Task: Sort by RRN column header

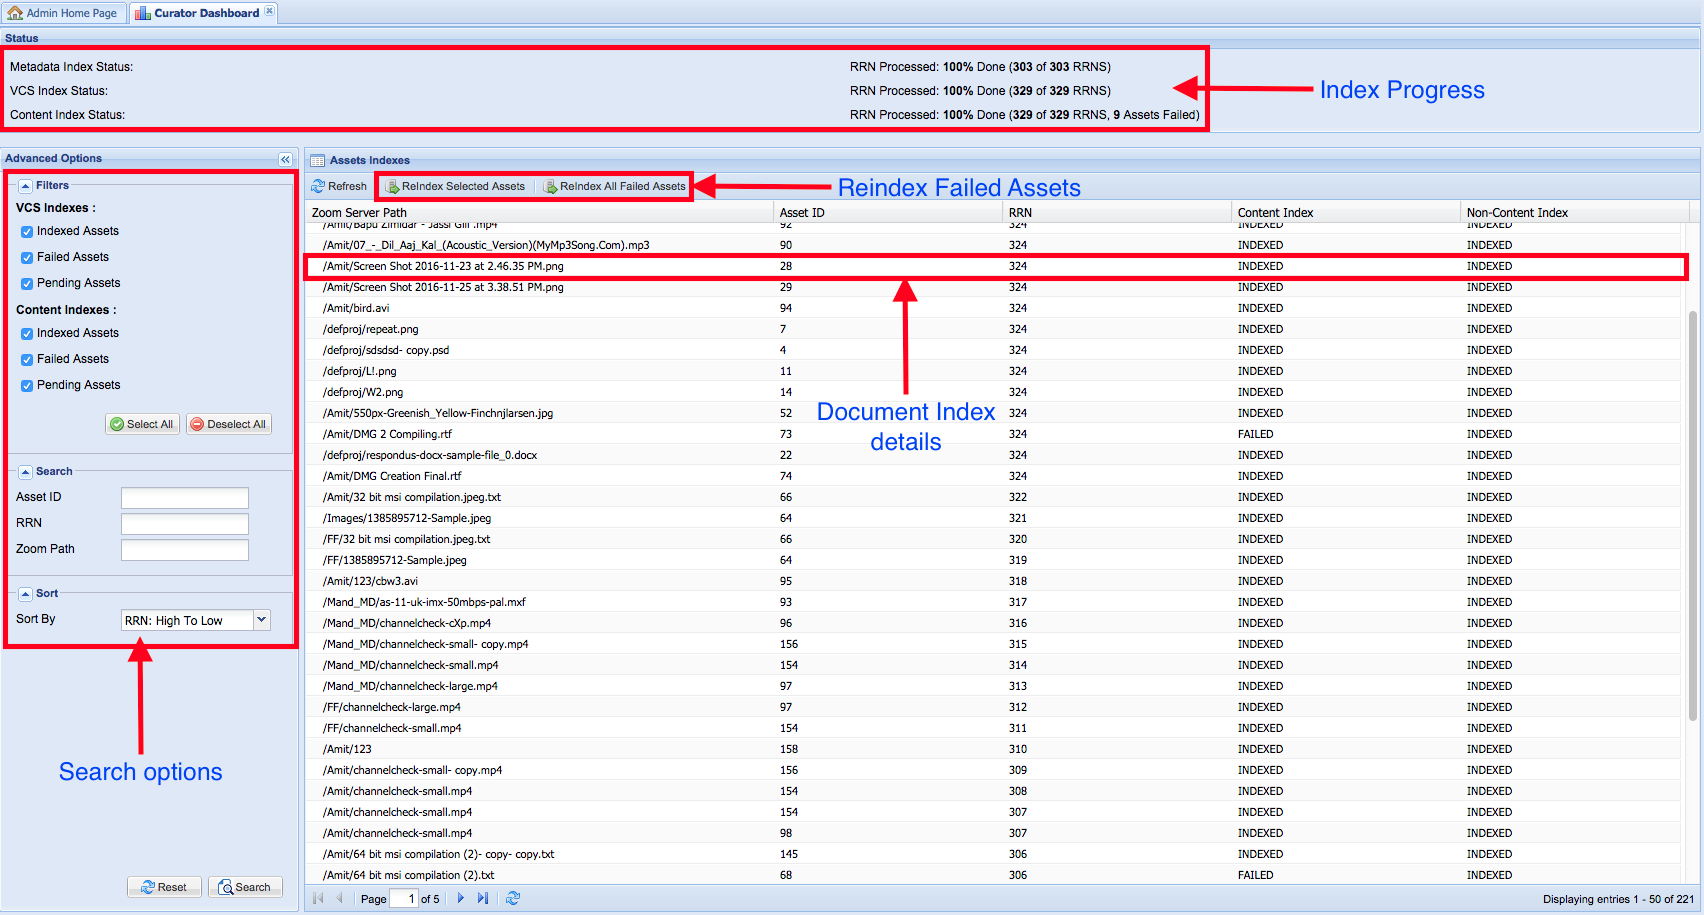Action: [x=1117, y=212]
